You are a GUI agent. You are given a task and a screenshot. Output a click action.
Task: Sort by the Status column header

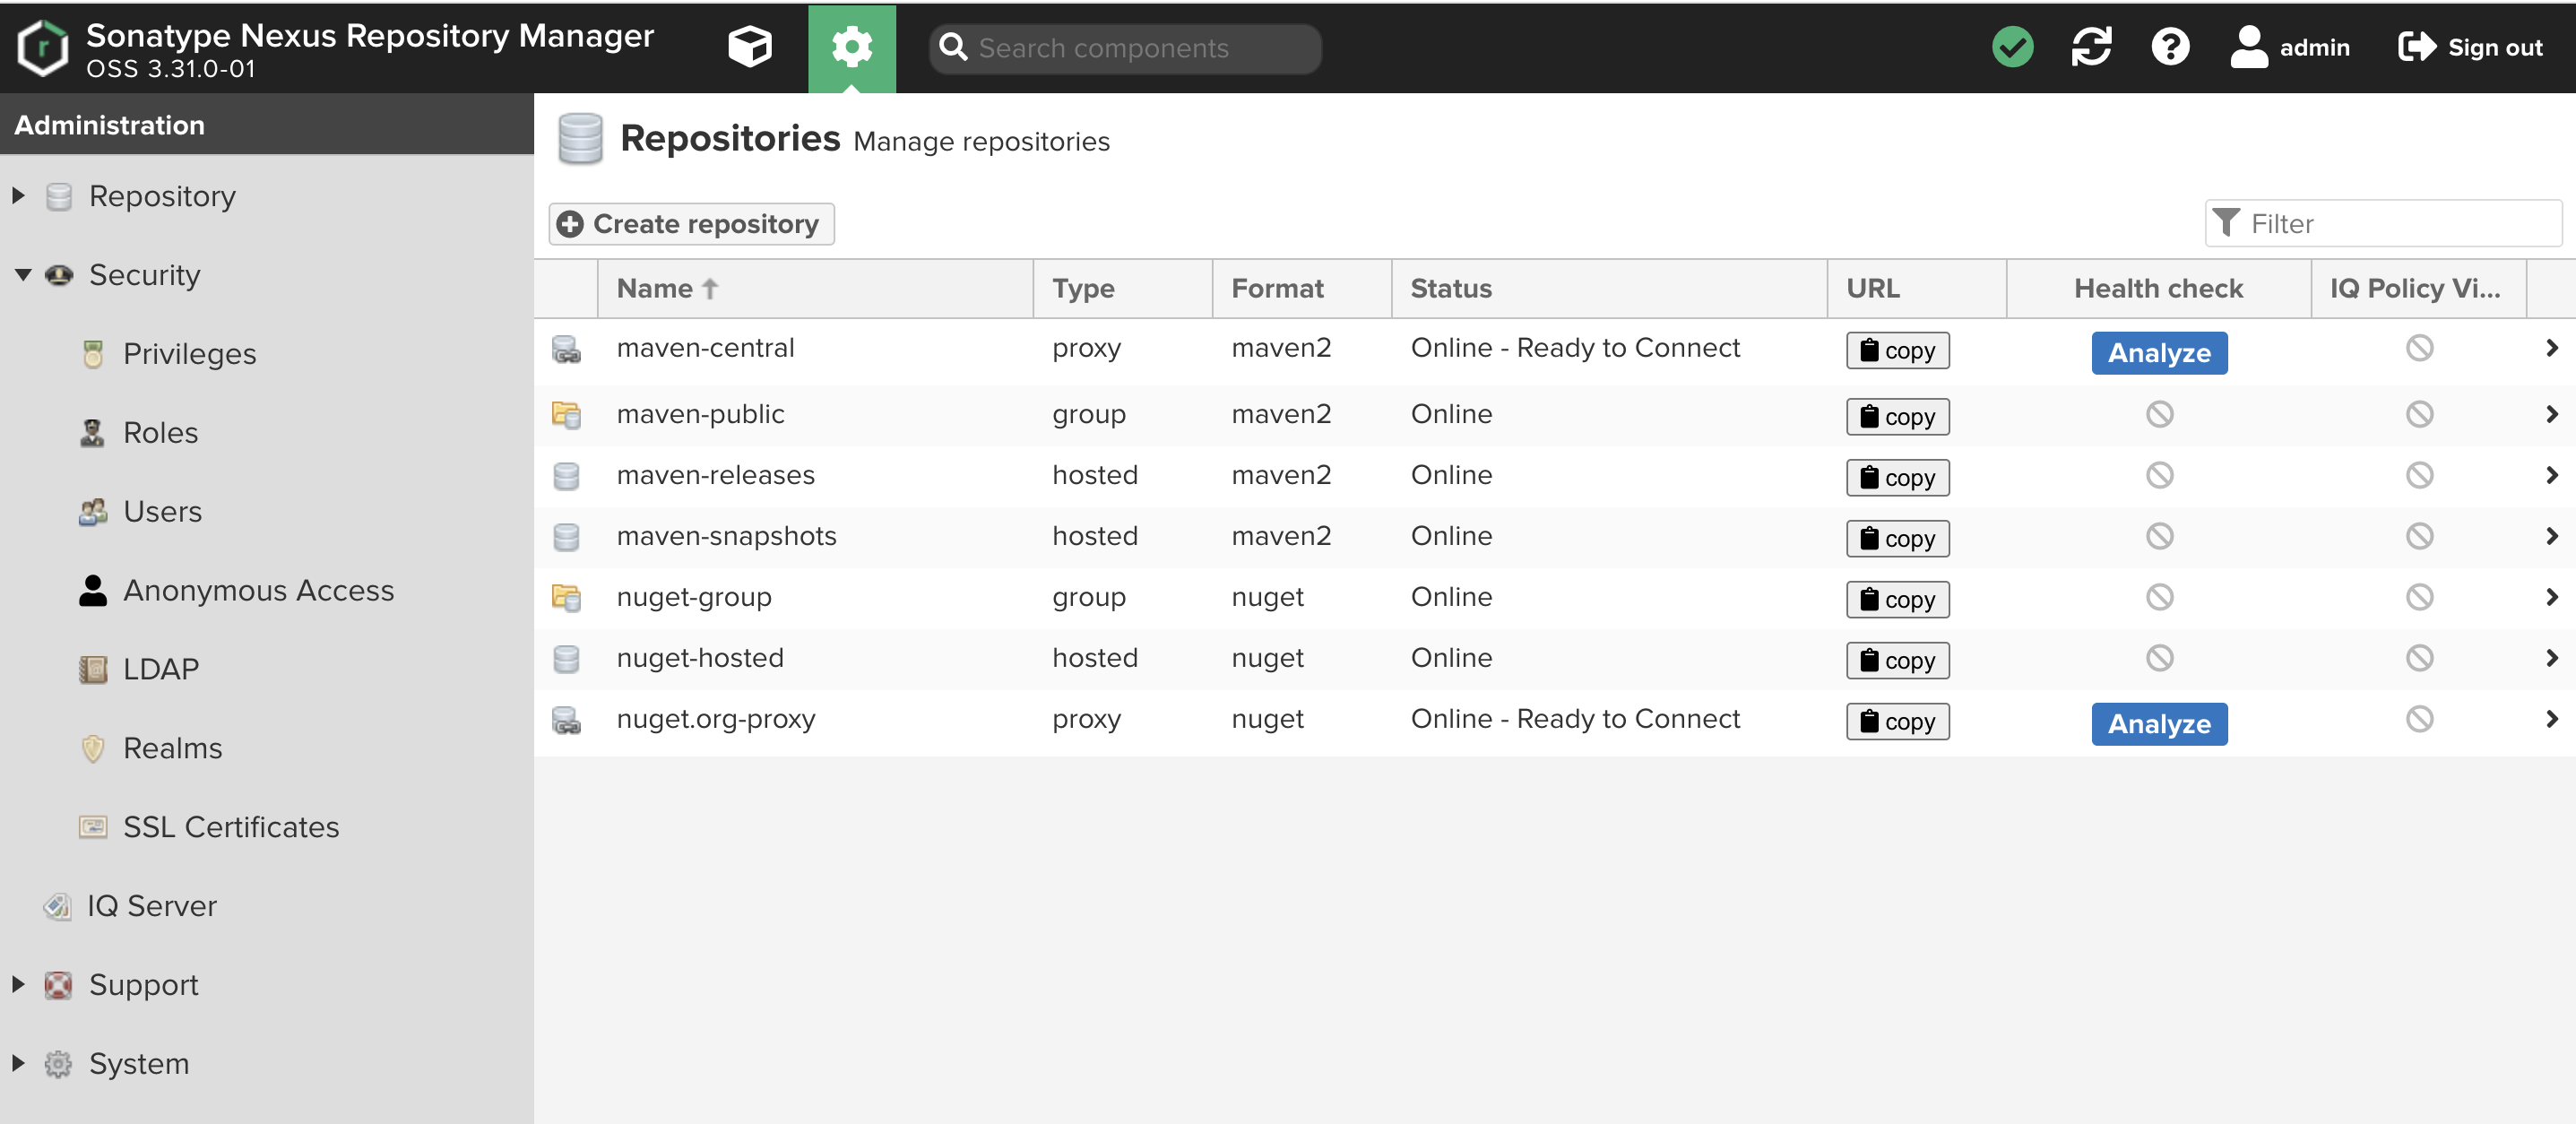click(1609, 288)
